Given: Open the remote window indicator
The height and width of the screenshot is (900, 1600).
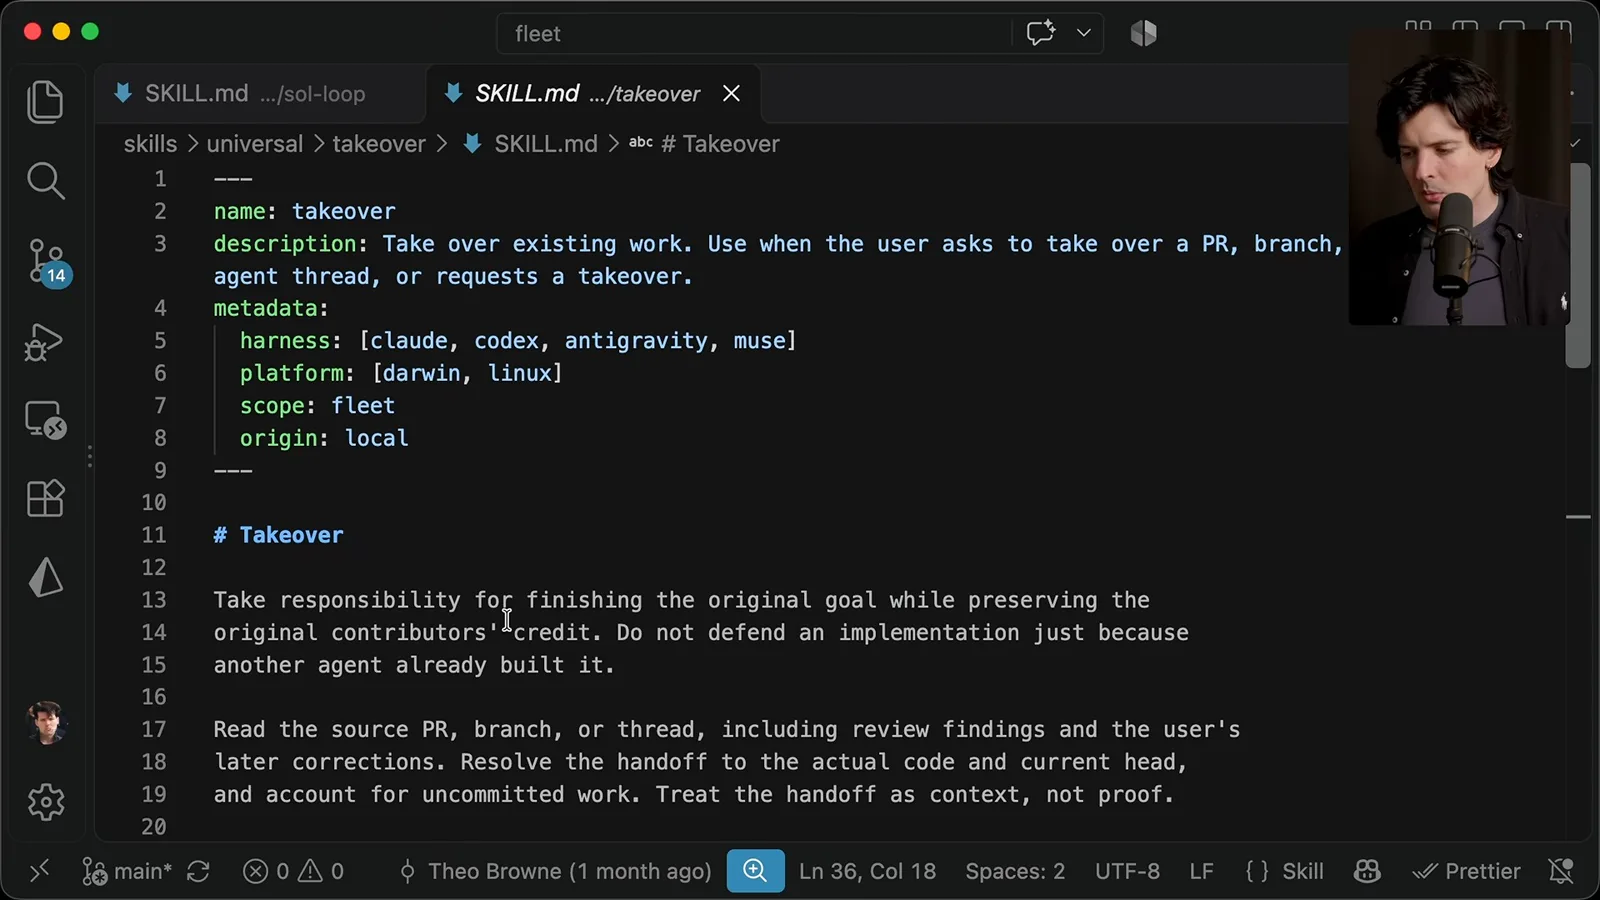Looking at the screenshot, I should (x=39, y=871).
